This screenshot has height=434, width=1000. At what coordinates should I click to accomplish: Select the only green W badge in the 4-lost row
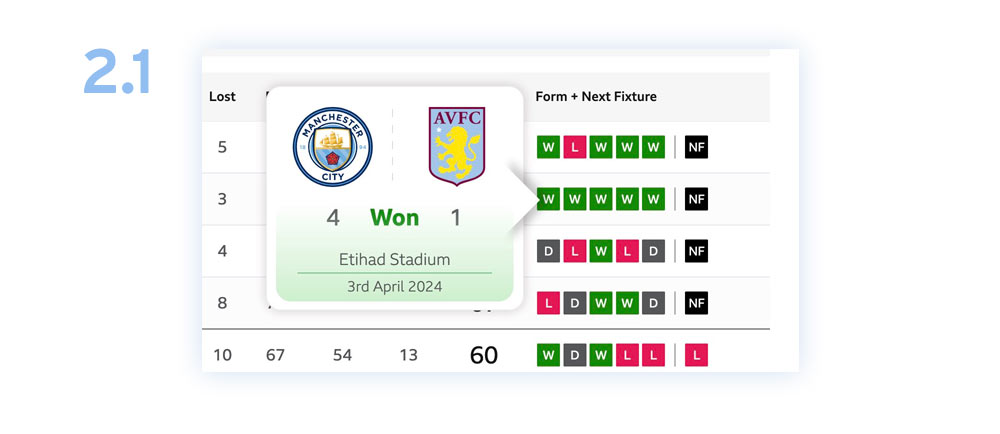[x=601, y=251]
